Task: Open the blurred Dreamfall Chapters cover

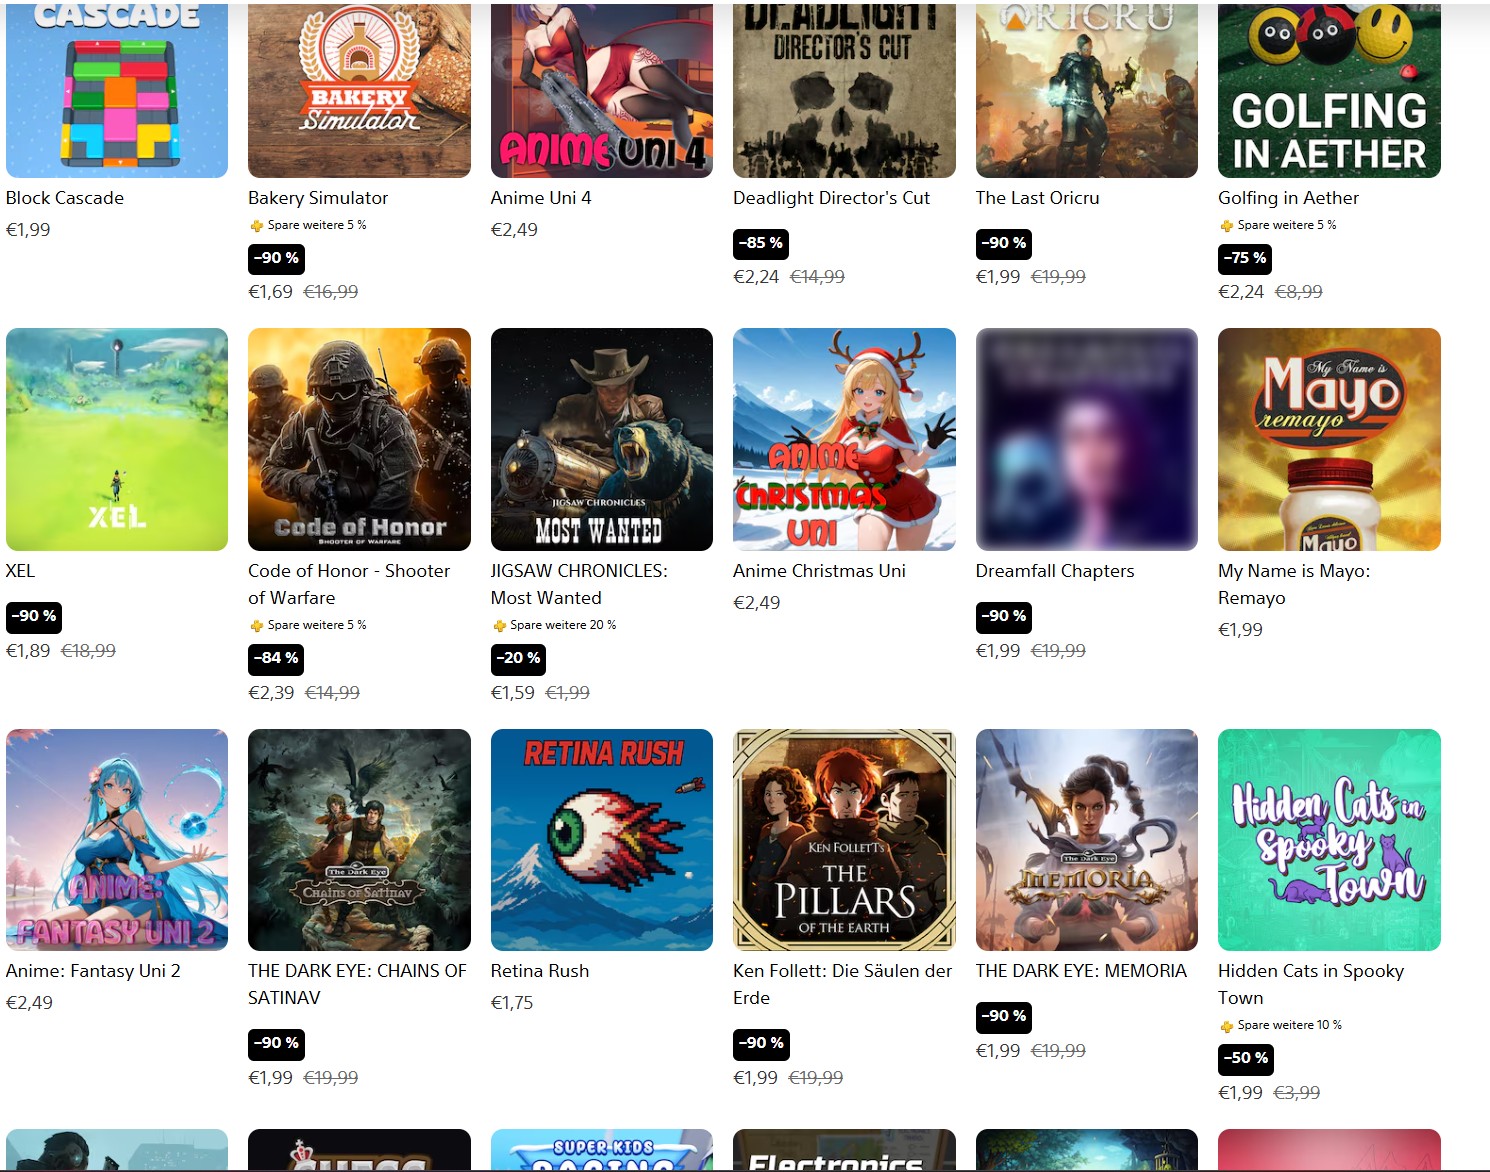Action: point(1087,439)
